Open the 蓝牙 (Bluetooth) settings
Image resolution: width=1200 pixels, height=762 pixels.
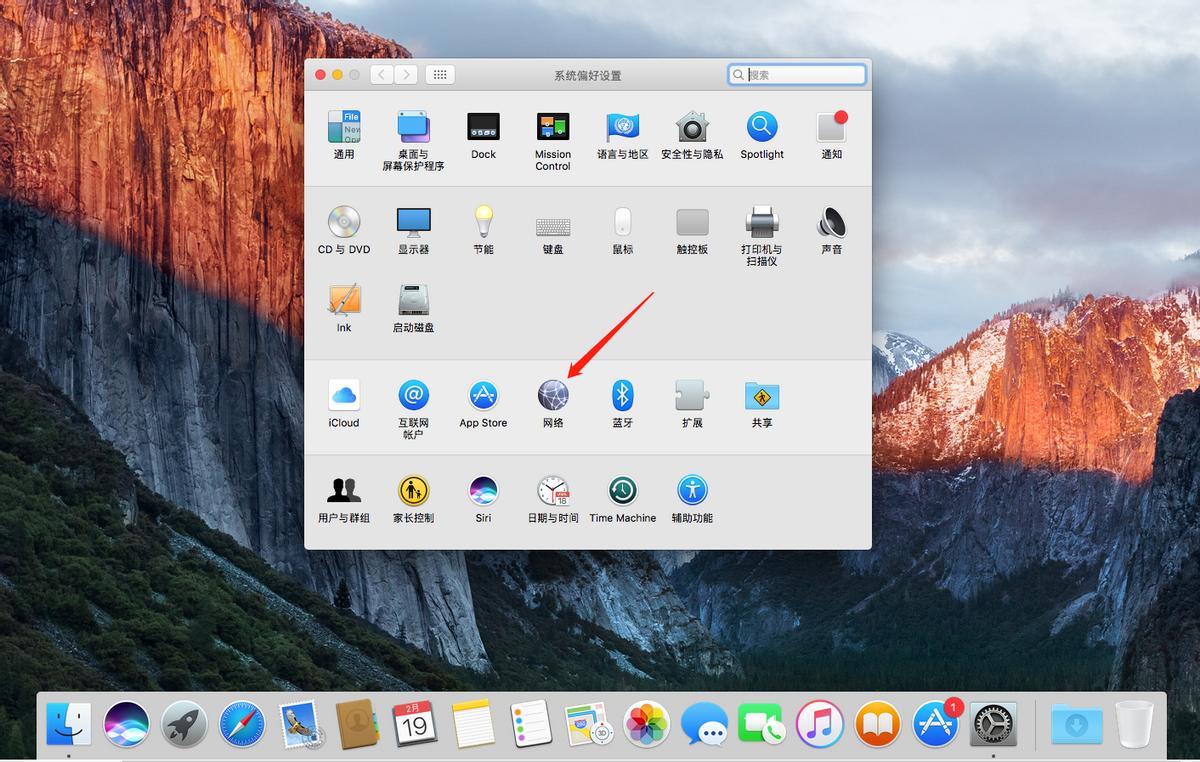coord(622,396)
